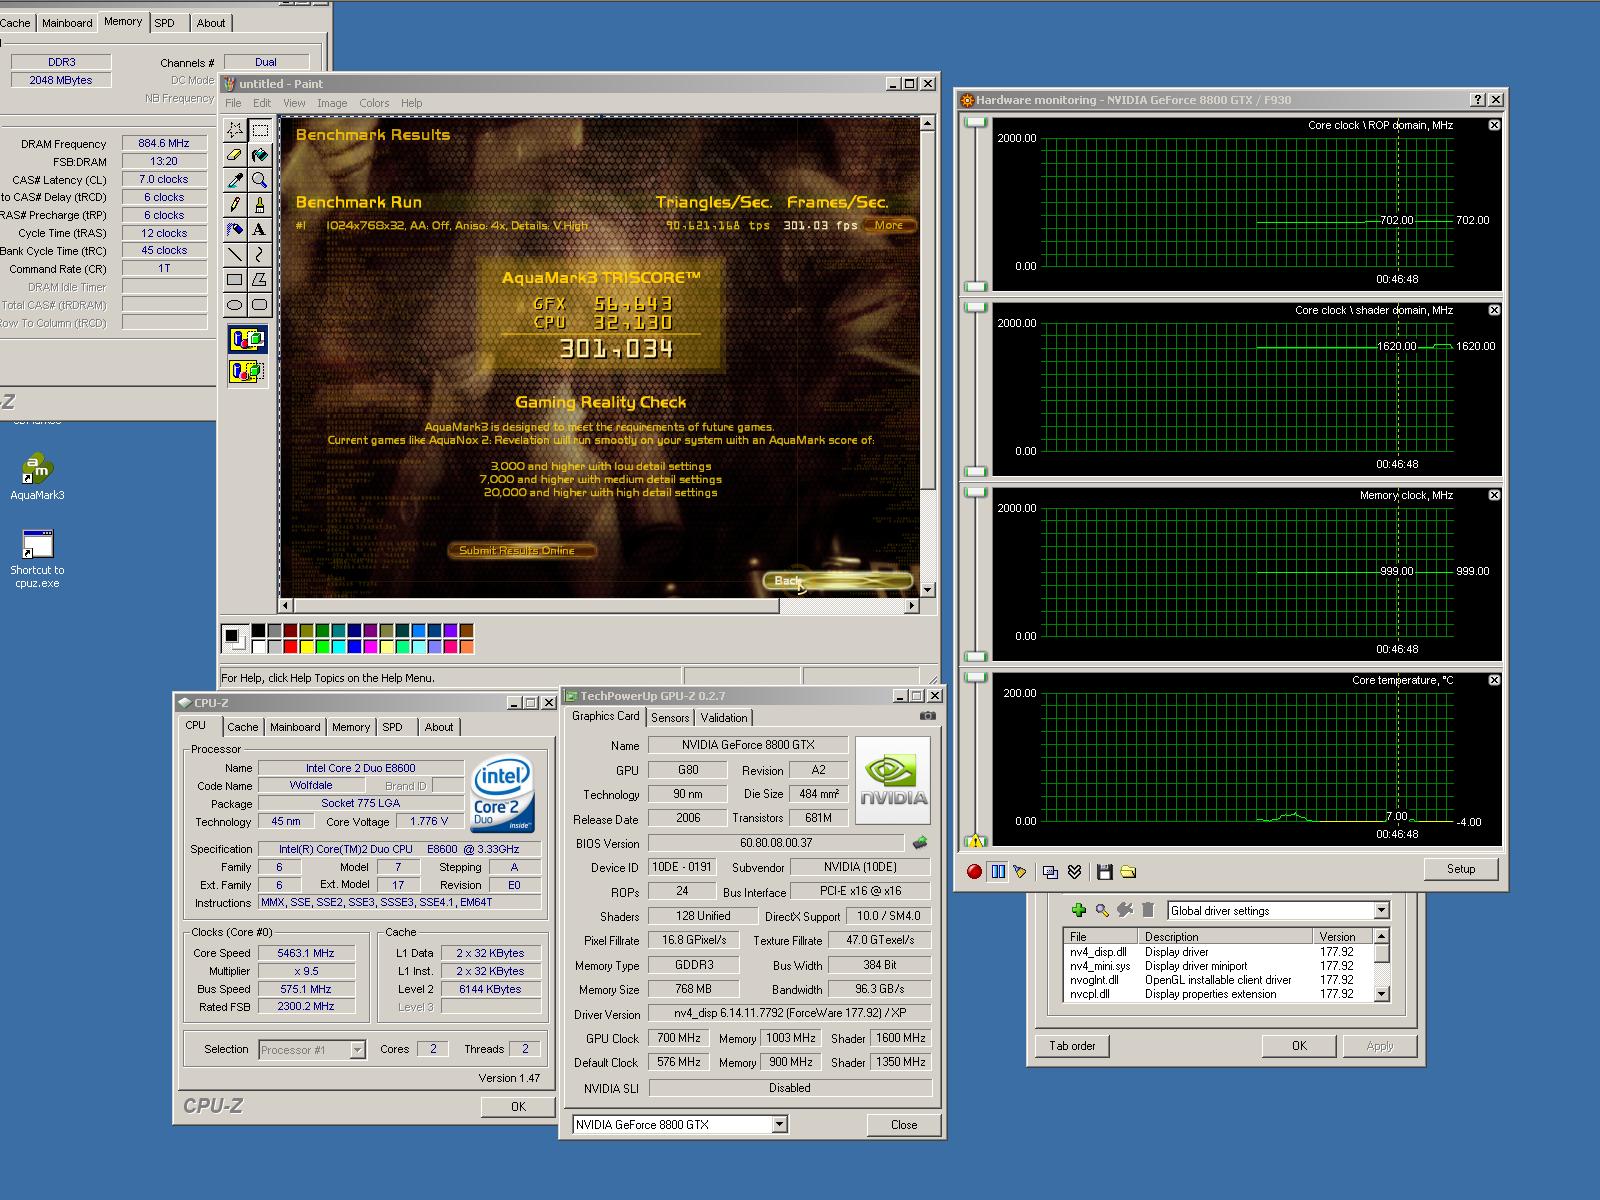Screen dimensions: 1600x1200
Task: Pick the bright red swatch in Paint palette
Action: point(289,647)
